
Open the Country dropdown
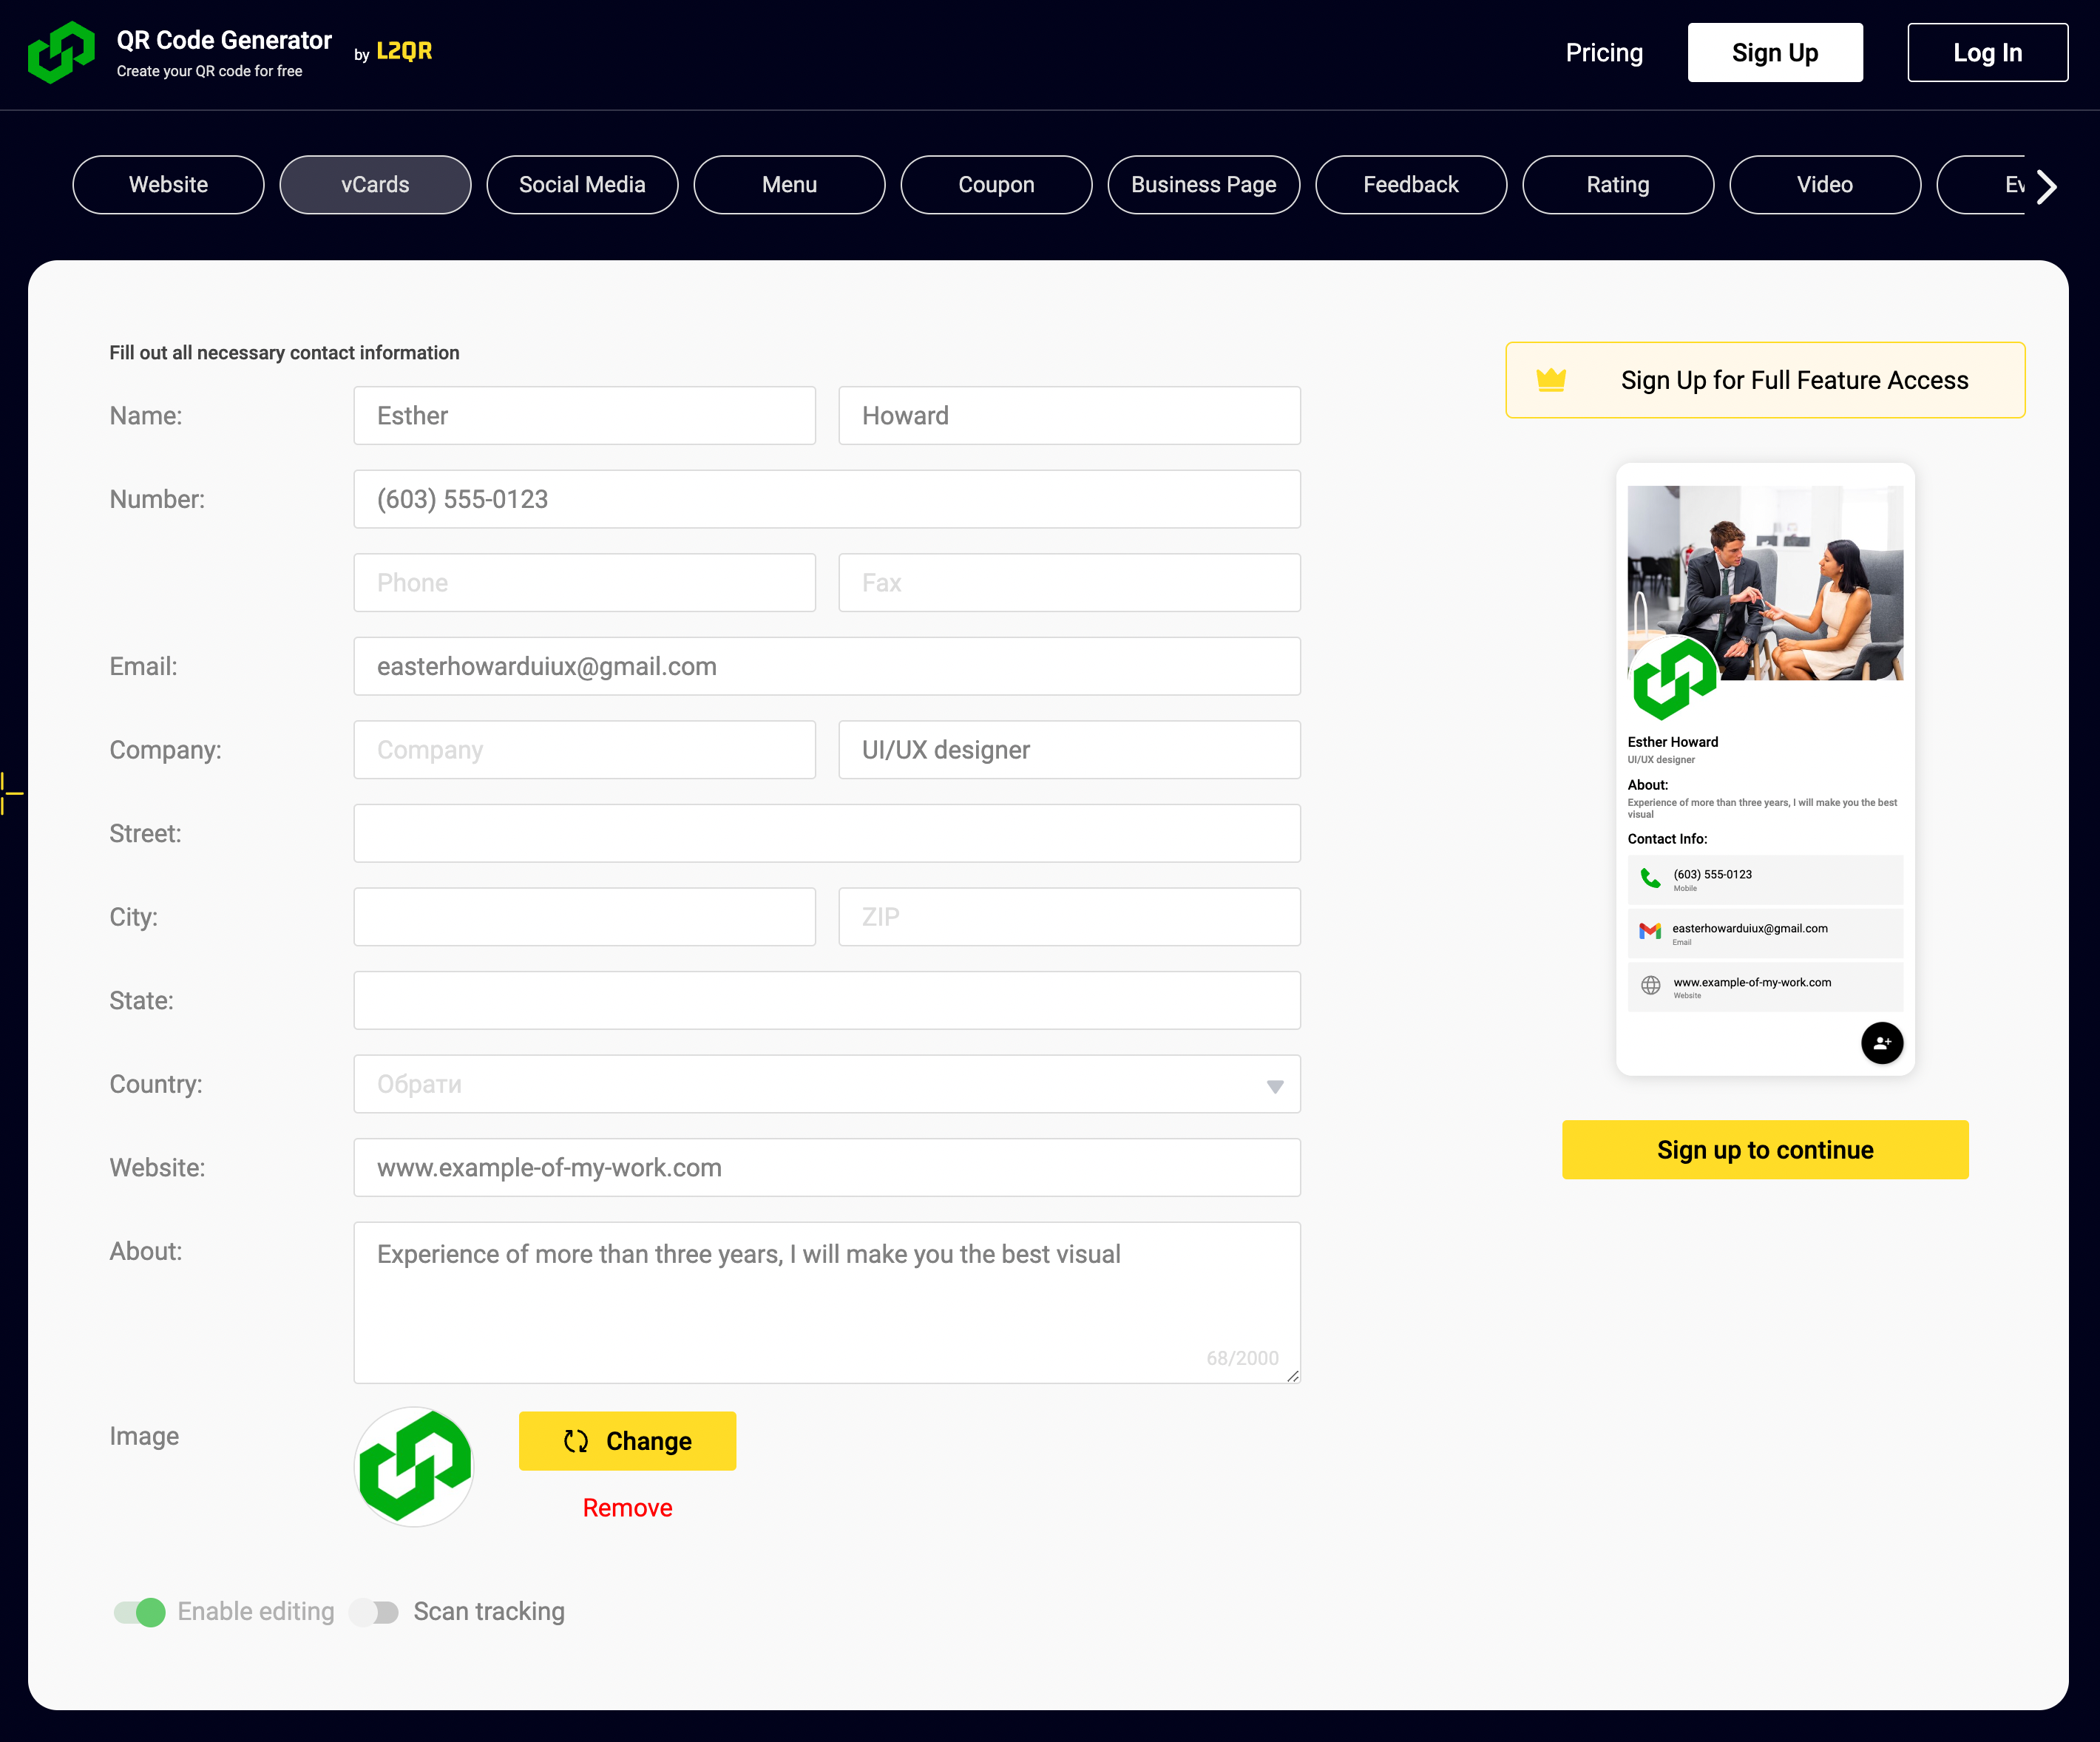click(x=826, y=1084)
